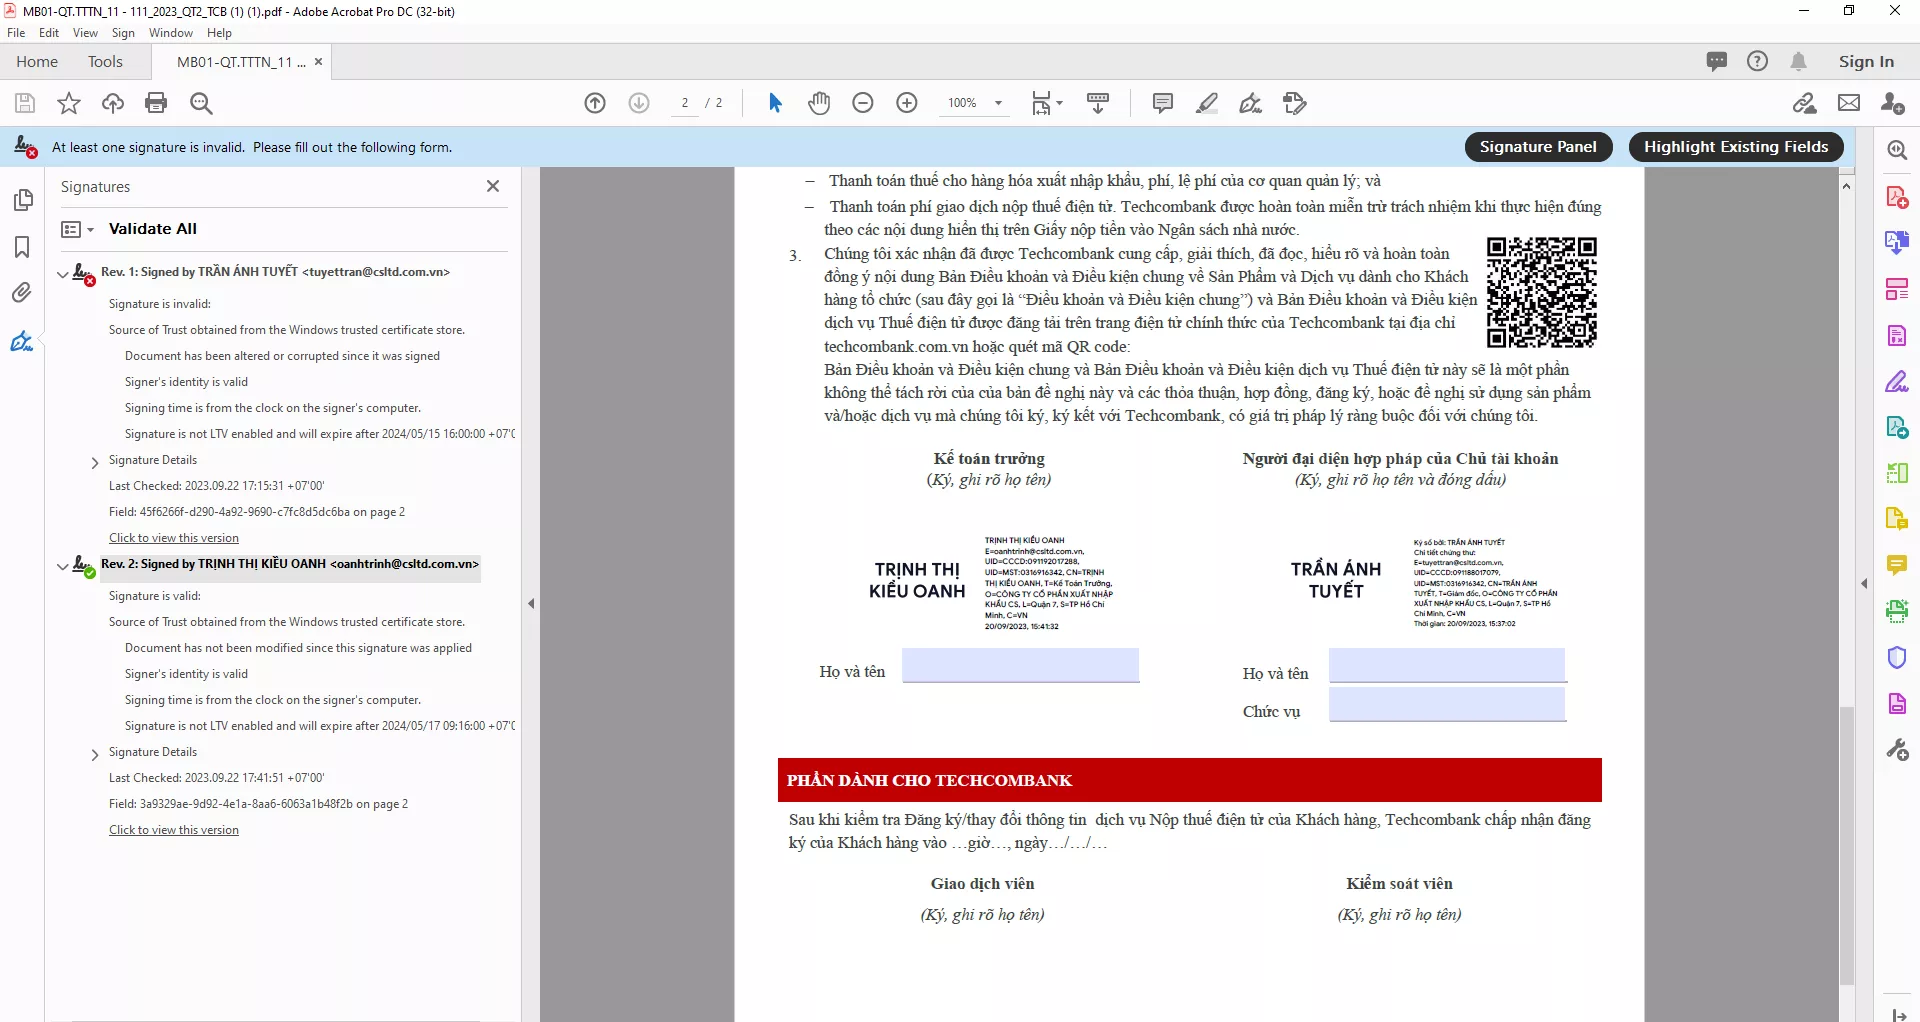The width and height of the screenshot is (1920, 1022).
Task: Click the page number input field
Action: point(685,103)
